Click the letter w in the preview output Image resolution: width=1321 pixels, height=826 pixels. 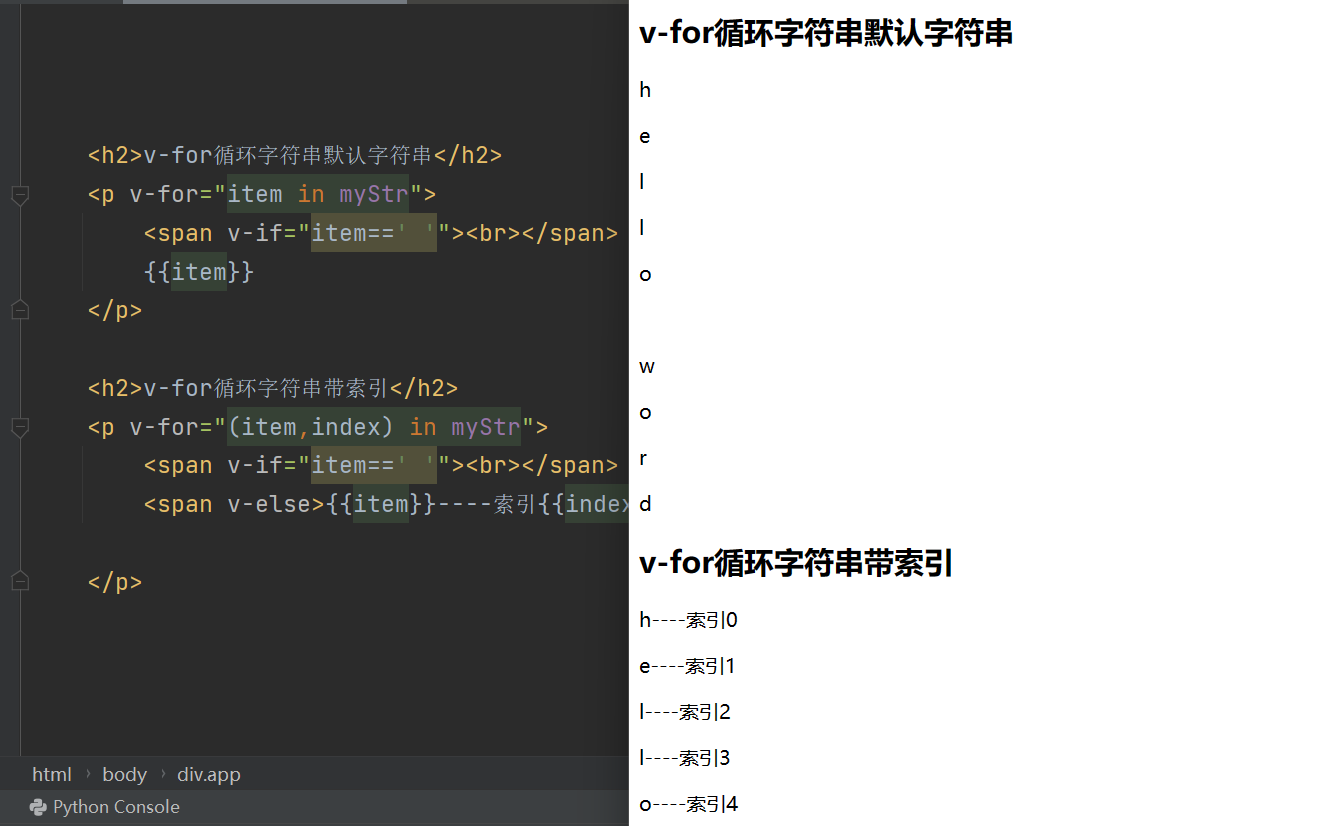pyautogui.click(x=647, y=366)
